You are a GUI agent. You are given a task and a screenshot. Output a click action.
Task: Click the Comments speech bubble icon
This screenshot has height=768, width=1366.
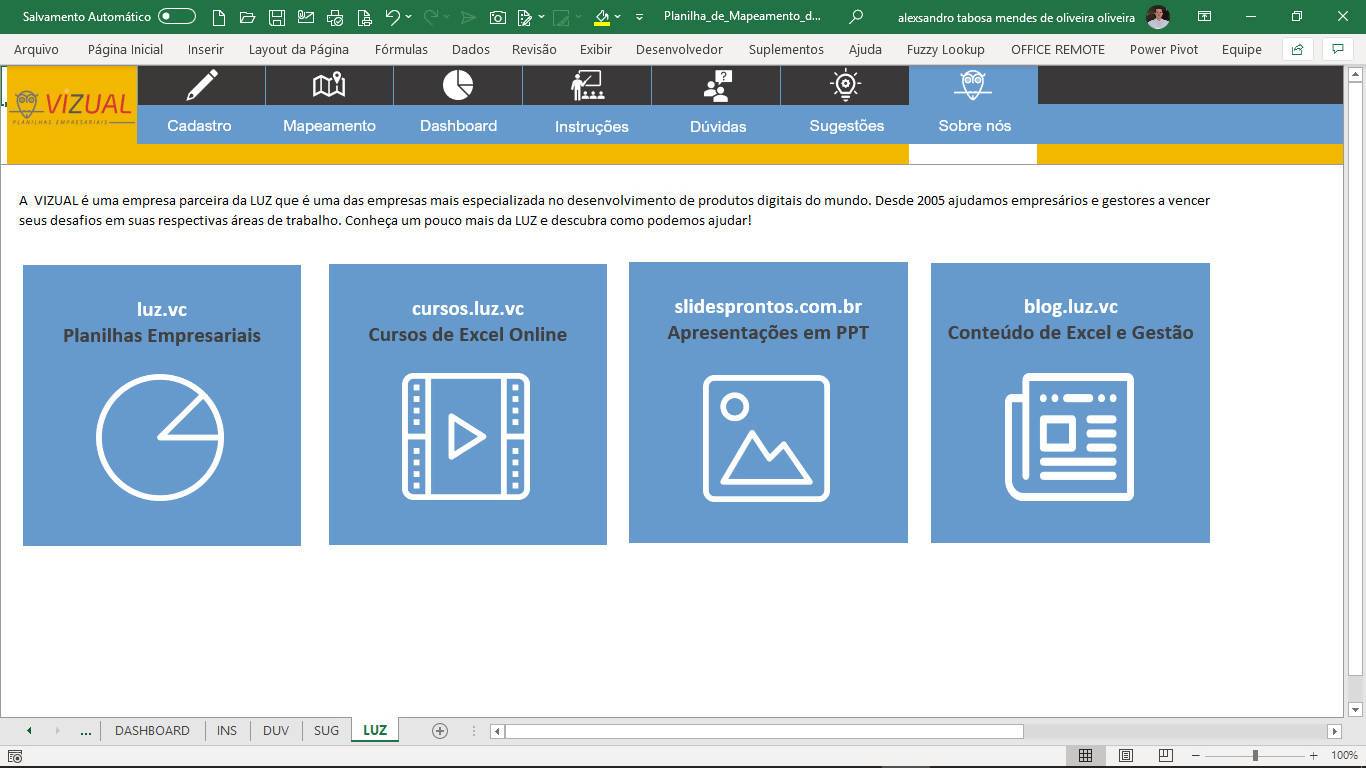tap(1337, 49)
